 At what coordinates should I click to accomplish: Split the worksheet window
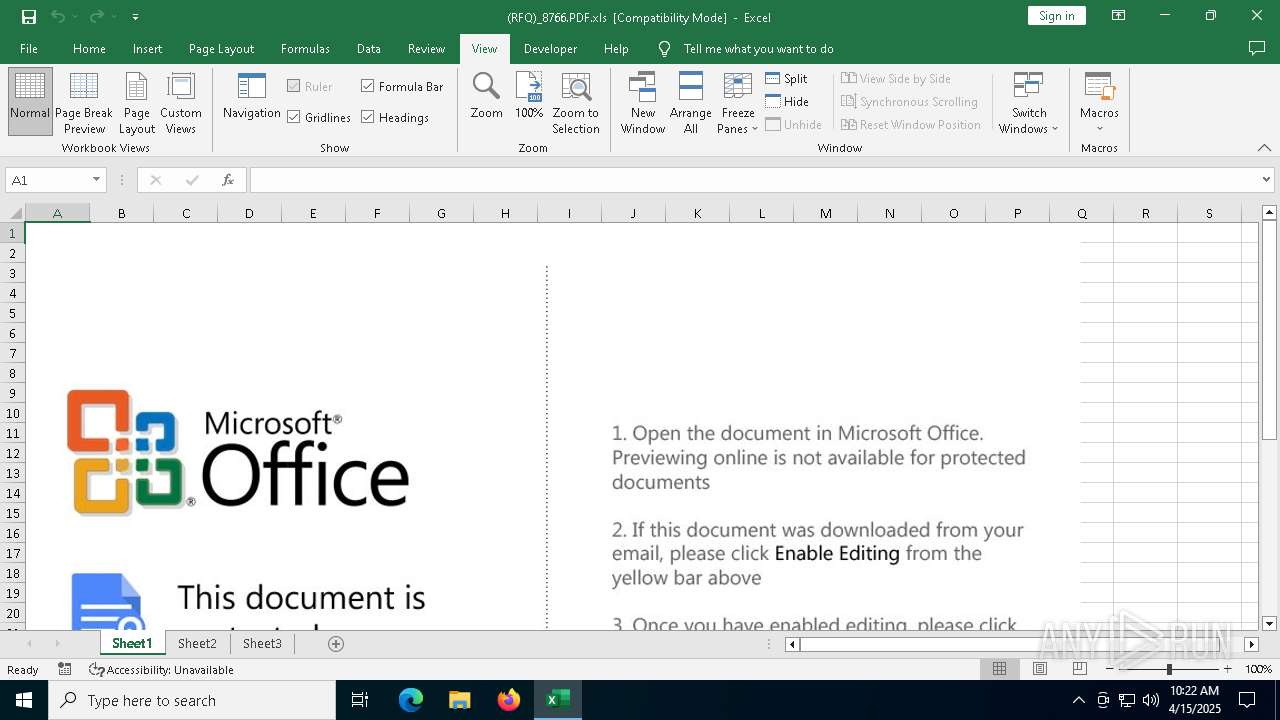coord(787,78)
